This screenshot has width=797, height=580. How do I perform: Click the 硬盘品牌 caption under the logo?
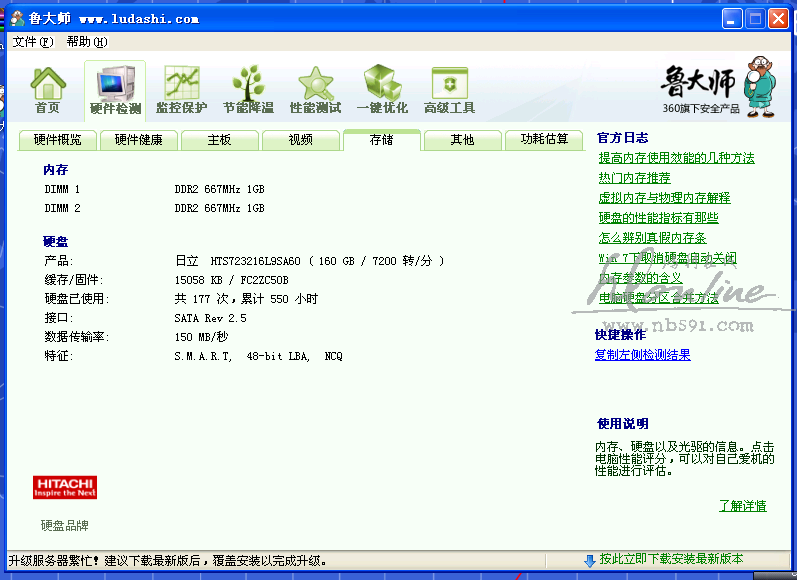coord(65,526)
